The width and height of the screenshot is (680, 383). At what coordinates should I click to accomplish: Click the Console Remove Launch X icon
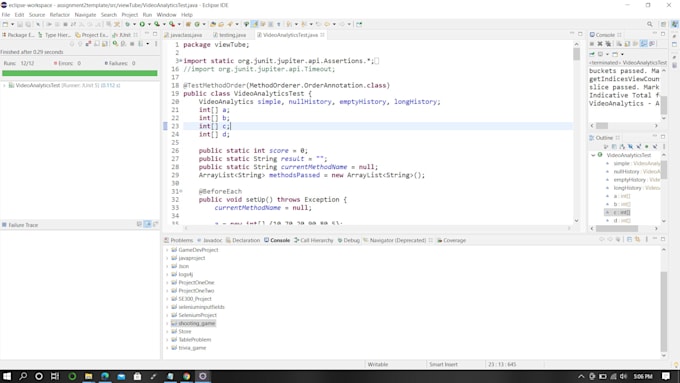600,44
